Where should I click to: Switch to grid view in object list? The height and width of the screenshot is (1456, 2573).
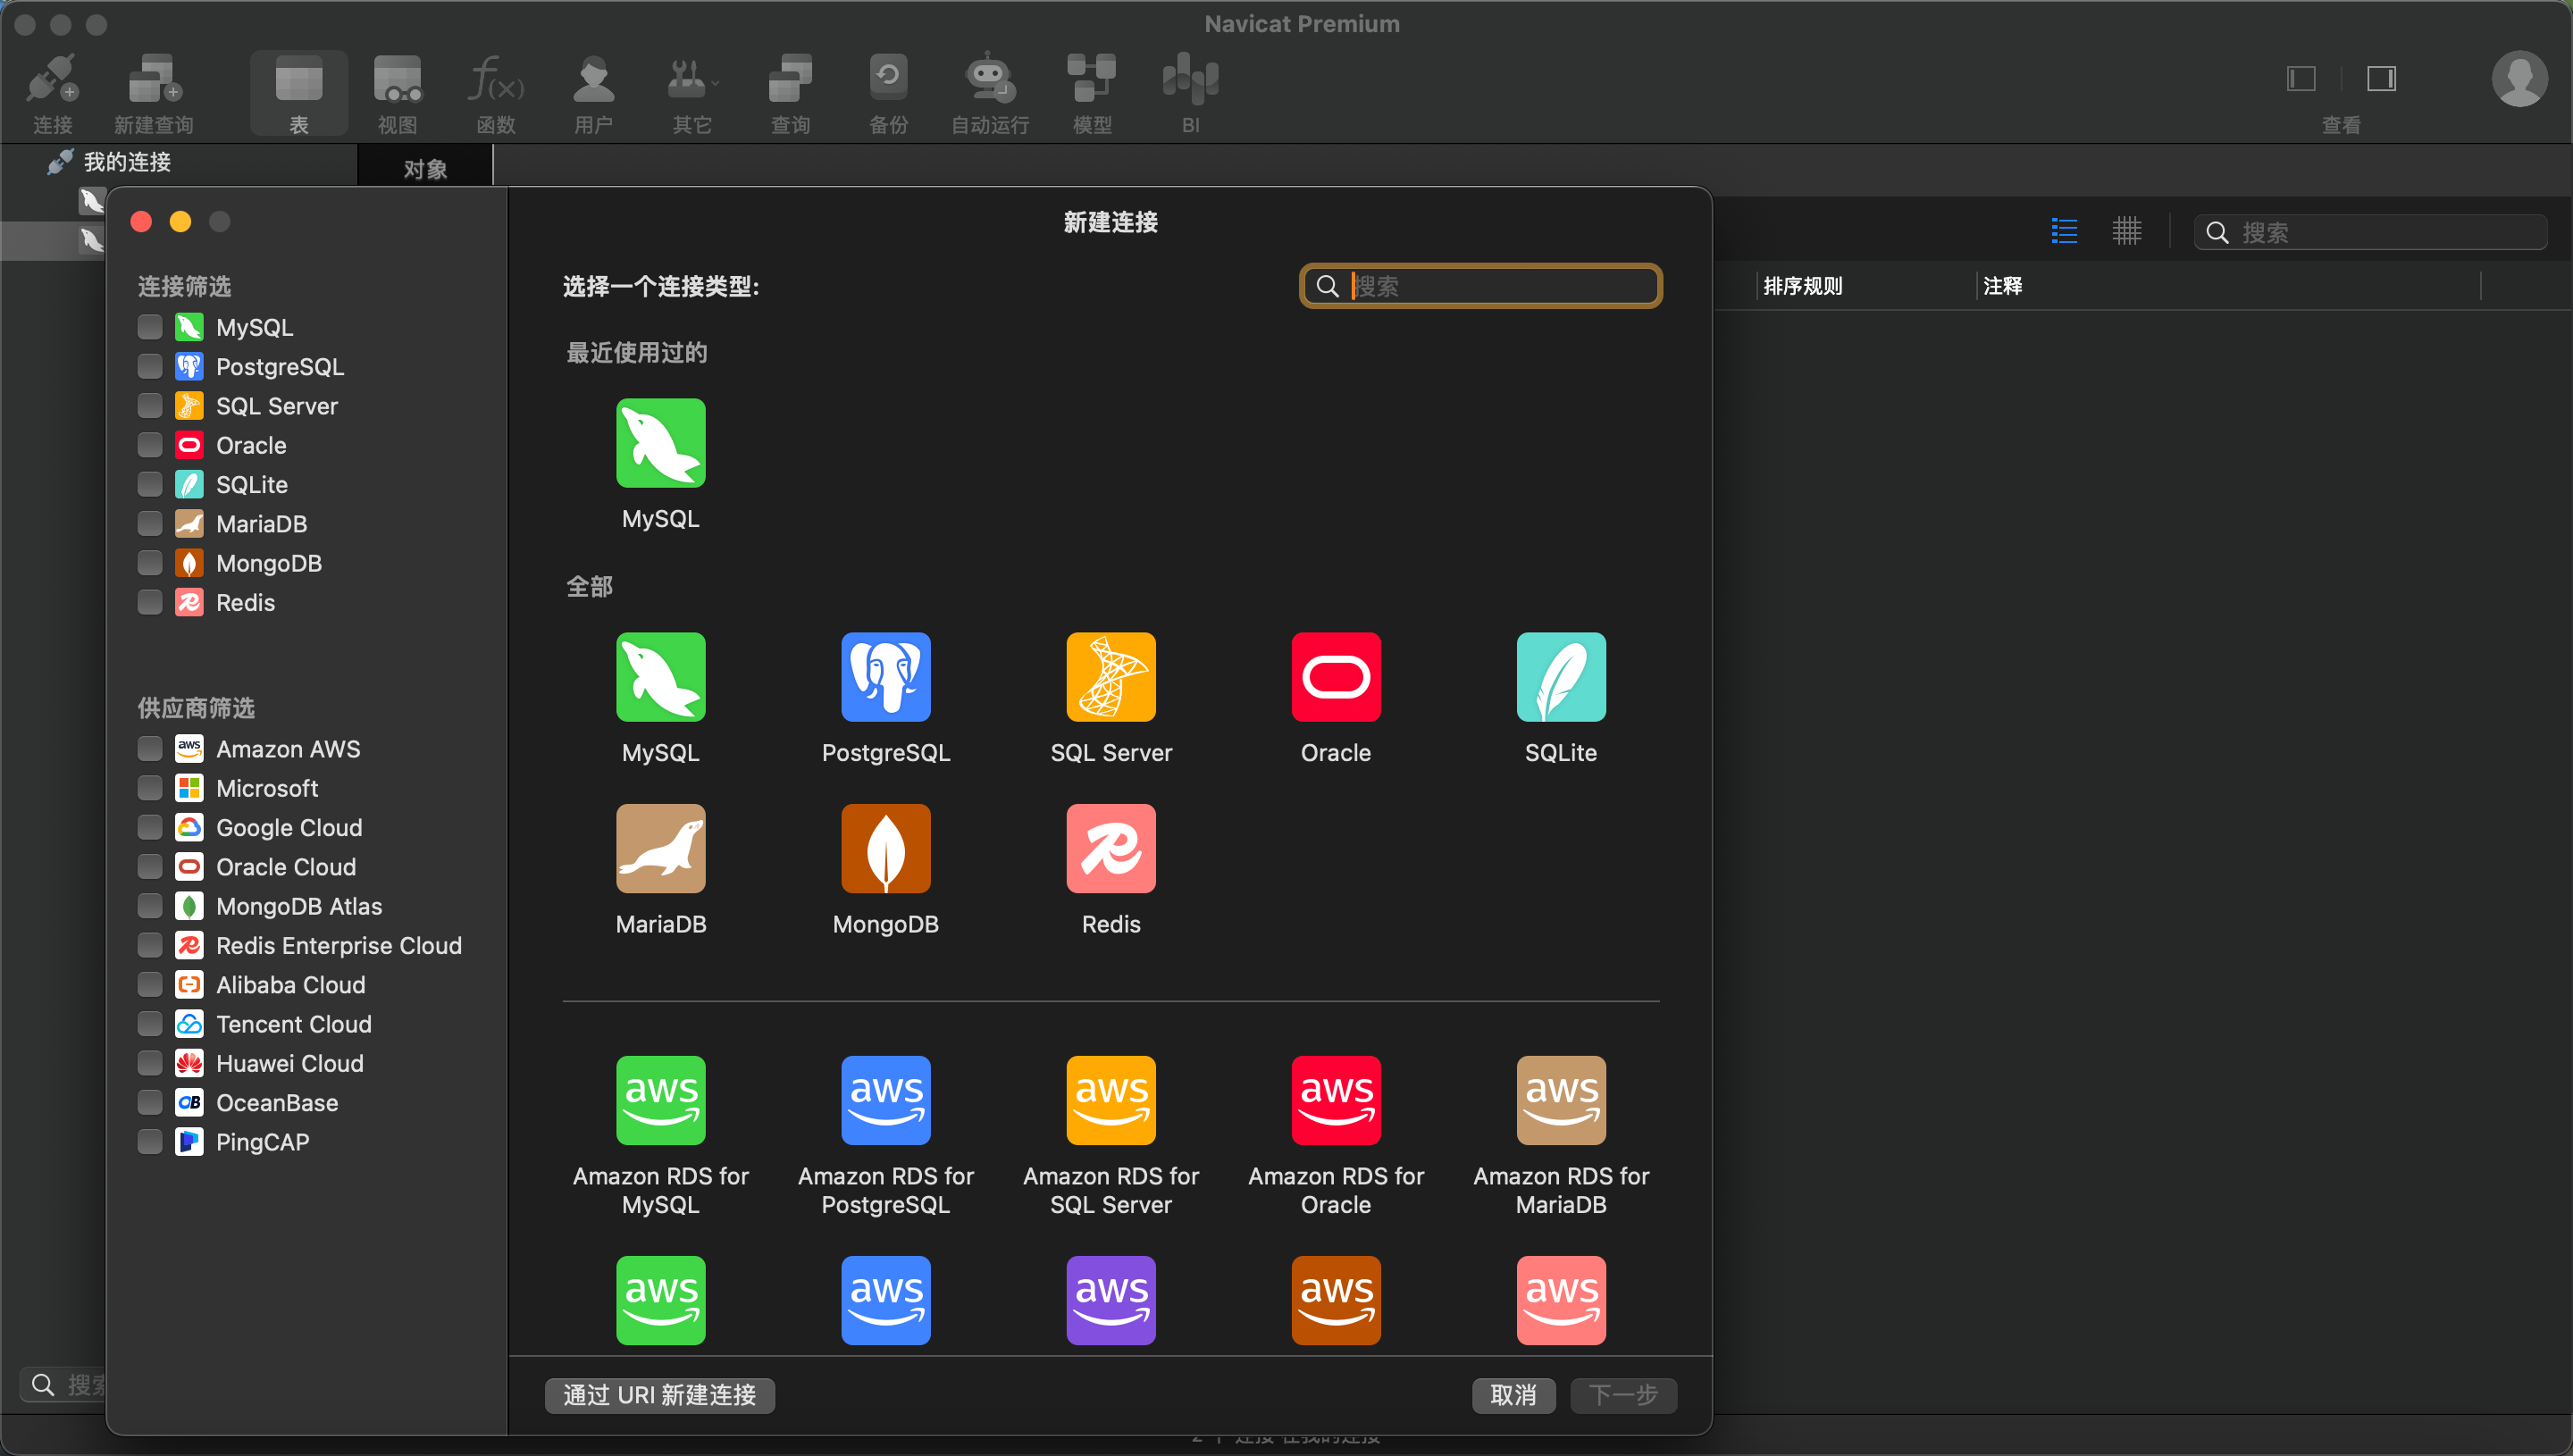[x=2128, y=231]
